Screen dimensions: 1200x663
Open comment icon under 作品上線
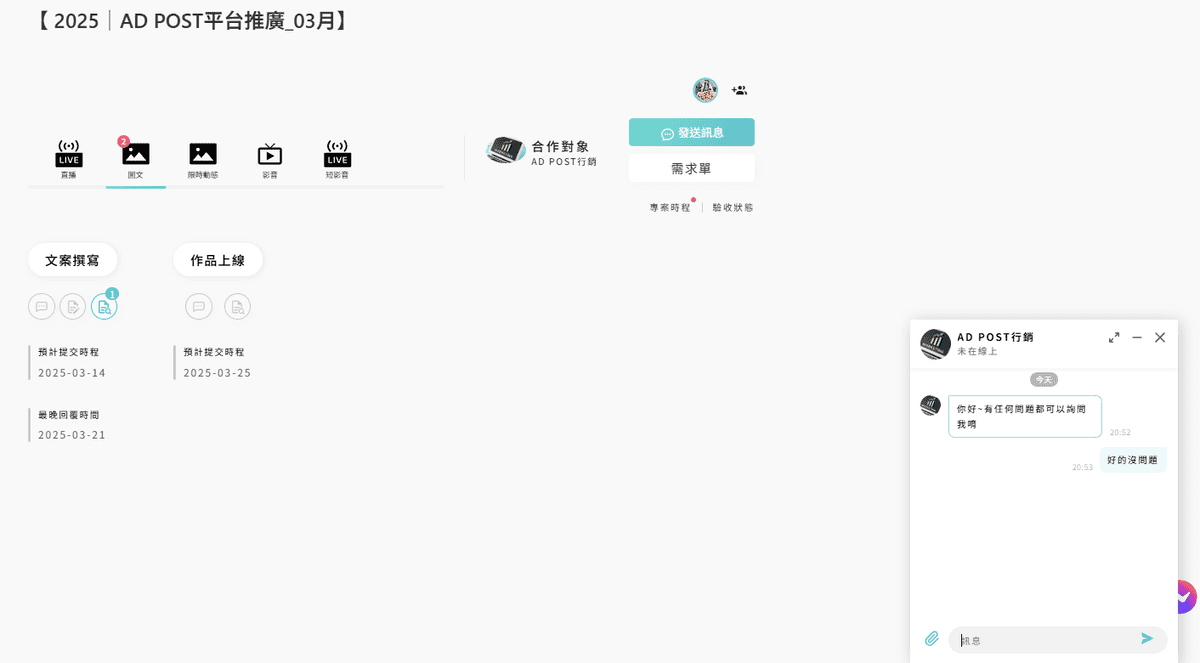[x=198, y=307]
